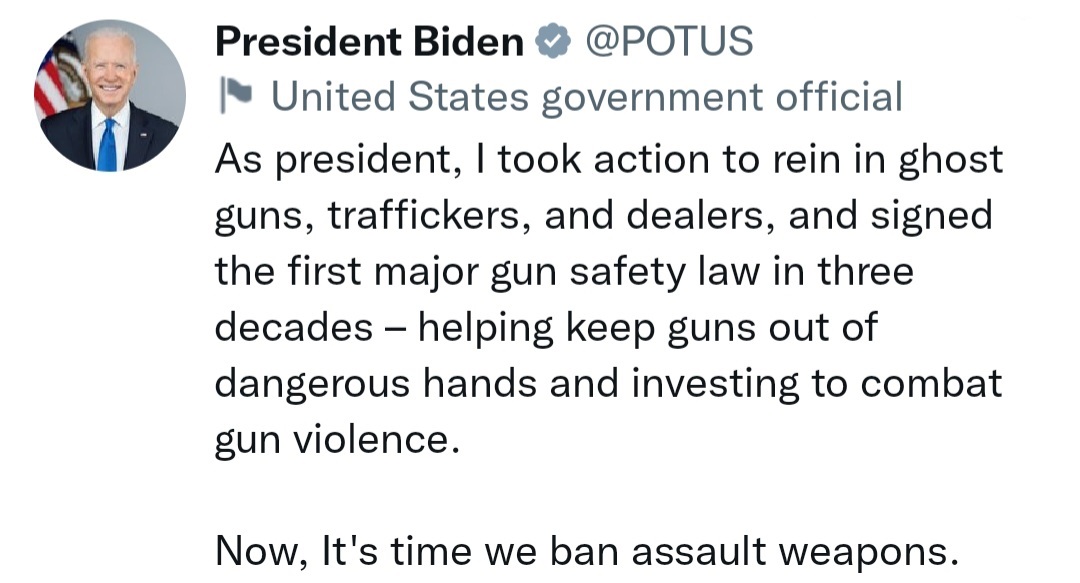Open President Biden's profile picture
The width and height of the screenshot is (1080, 583).
click(110, 95)
